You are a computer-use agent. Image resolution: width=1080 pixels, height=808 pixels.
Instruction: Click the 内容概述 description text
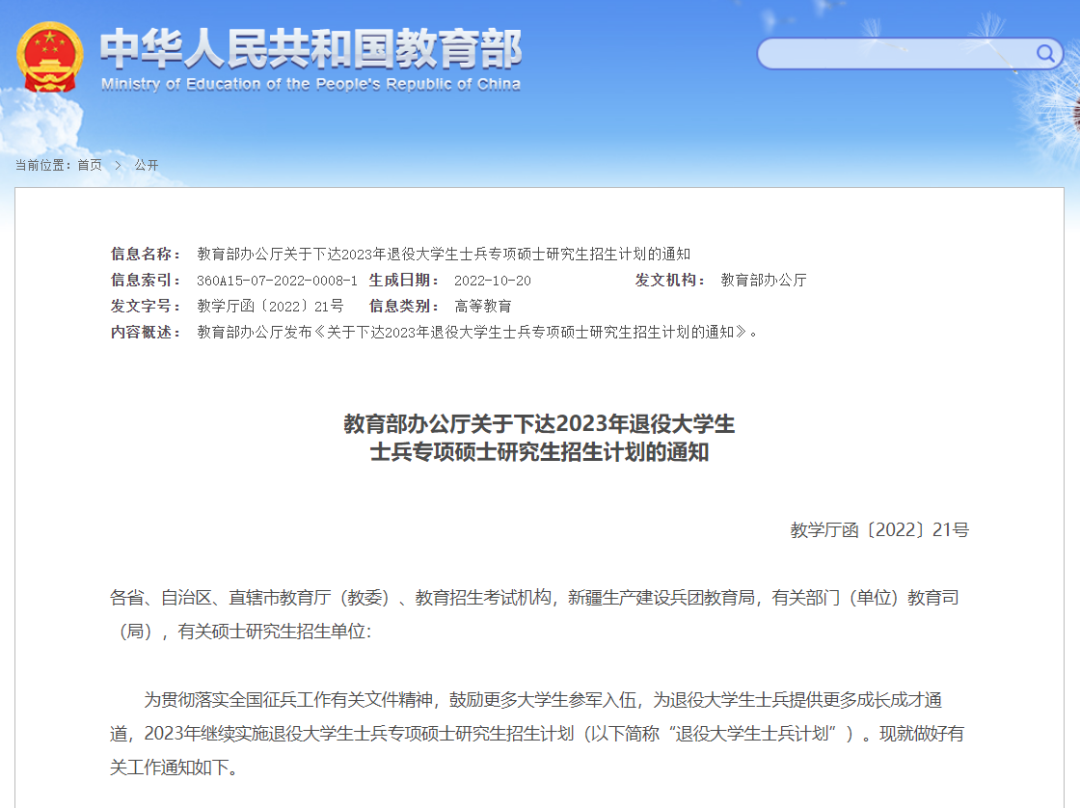tap(477, 333)
